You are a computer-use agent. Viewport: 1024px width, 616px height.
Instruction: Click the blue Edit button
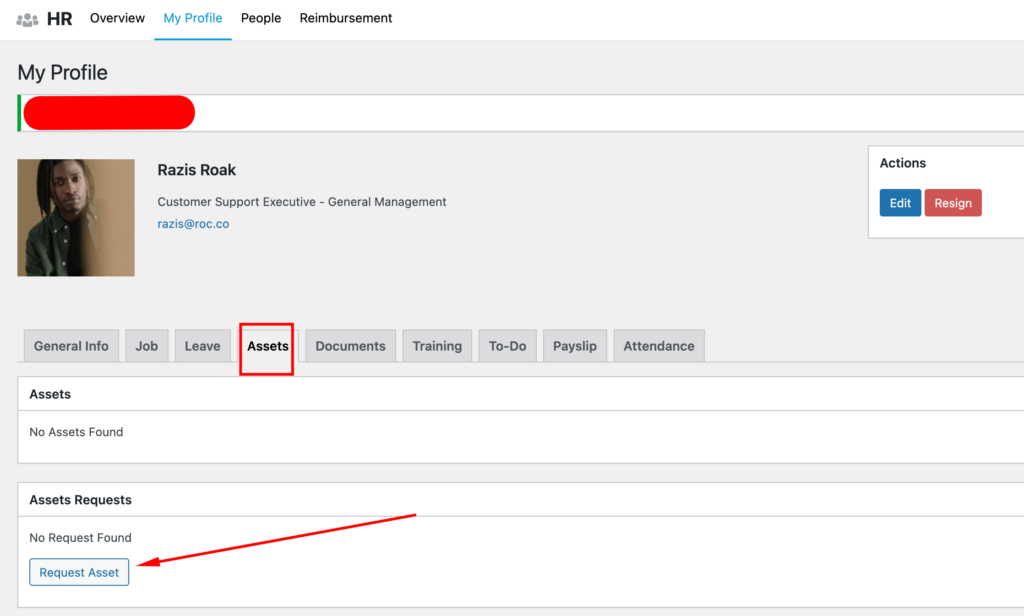coord(900,203)
